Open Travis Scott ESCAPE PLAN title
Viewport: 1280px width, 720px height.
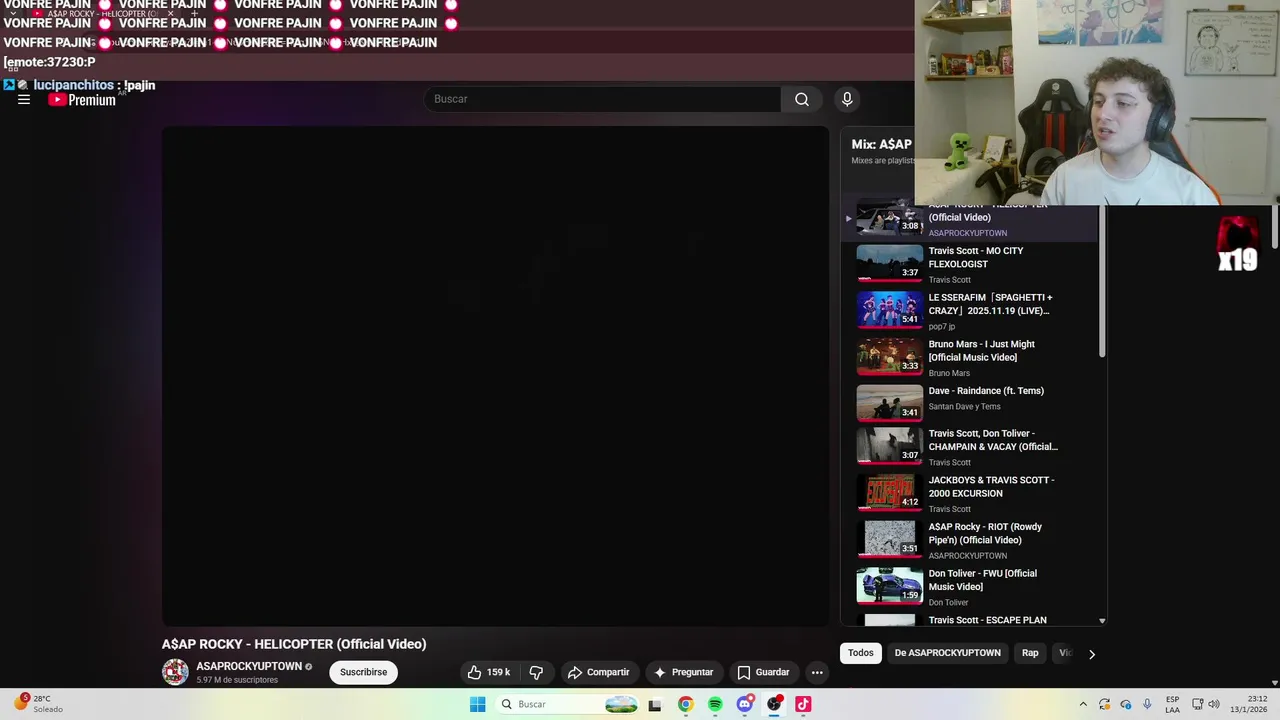click(x=987, y=620)
